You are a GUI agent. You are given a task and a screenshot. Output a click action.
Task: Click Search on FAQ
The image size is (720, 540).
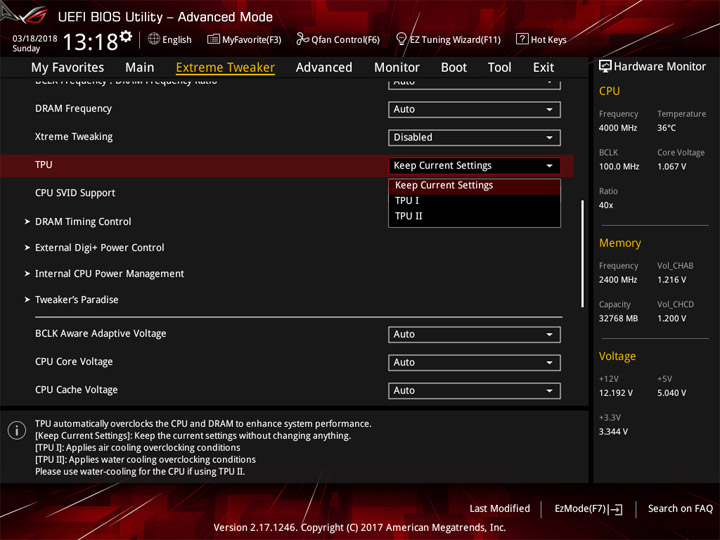(680, 509)
